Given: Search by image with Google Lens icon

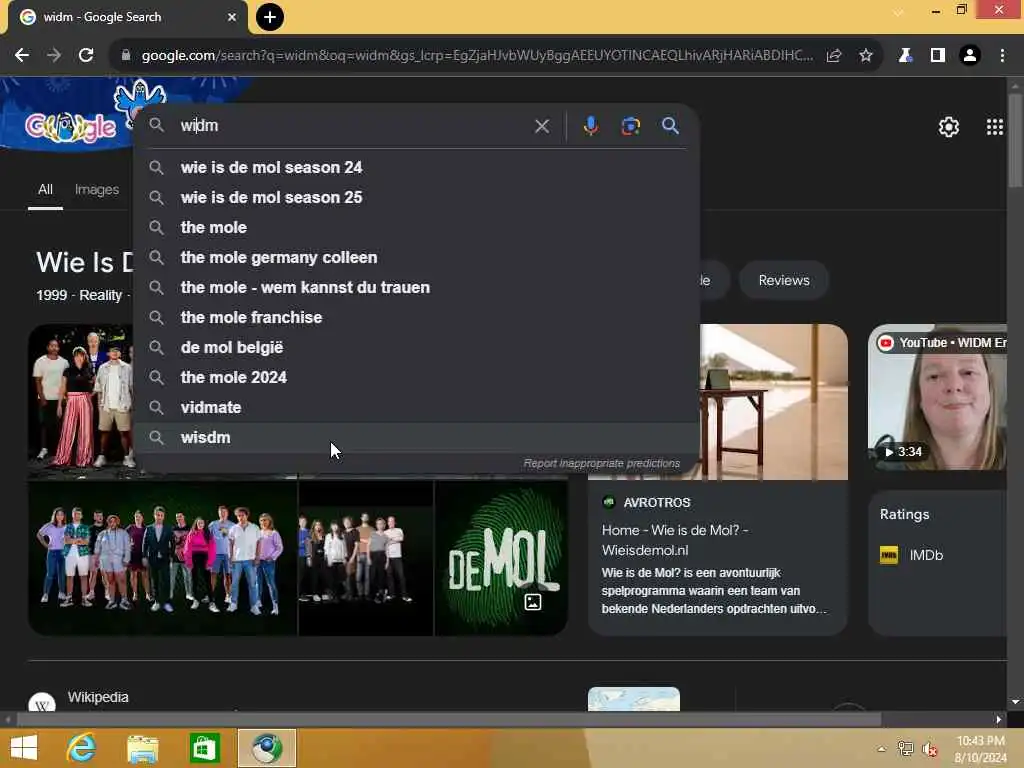Looking at the screenshot, I should click(630, 126).
